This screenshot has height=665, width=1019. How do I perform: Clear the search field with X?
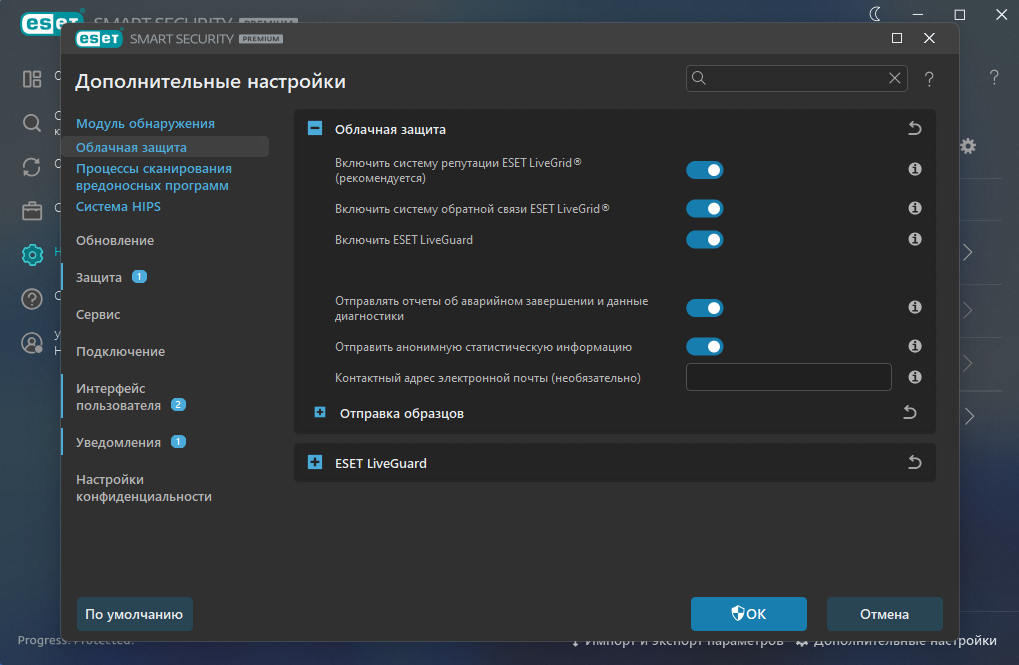click(895, 78)
